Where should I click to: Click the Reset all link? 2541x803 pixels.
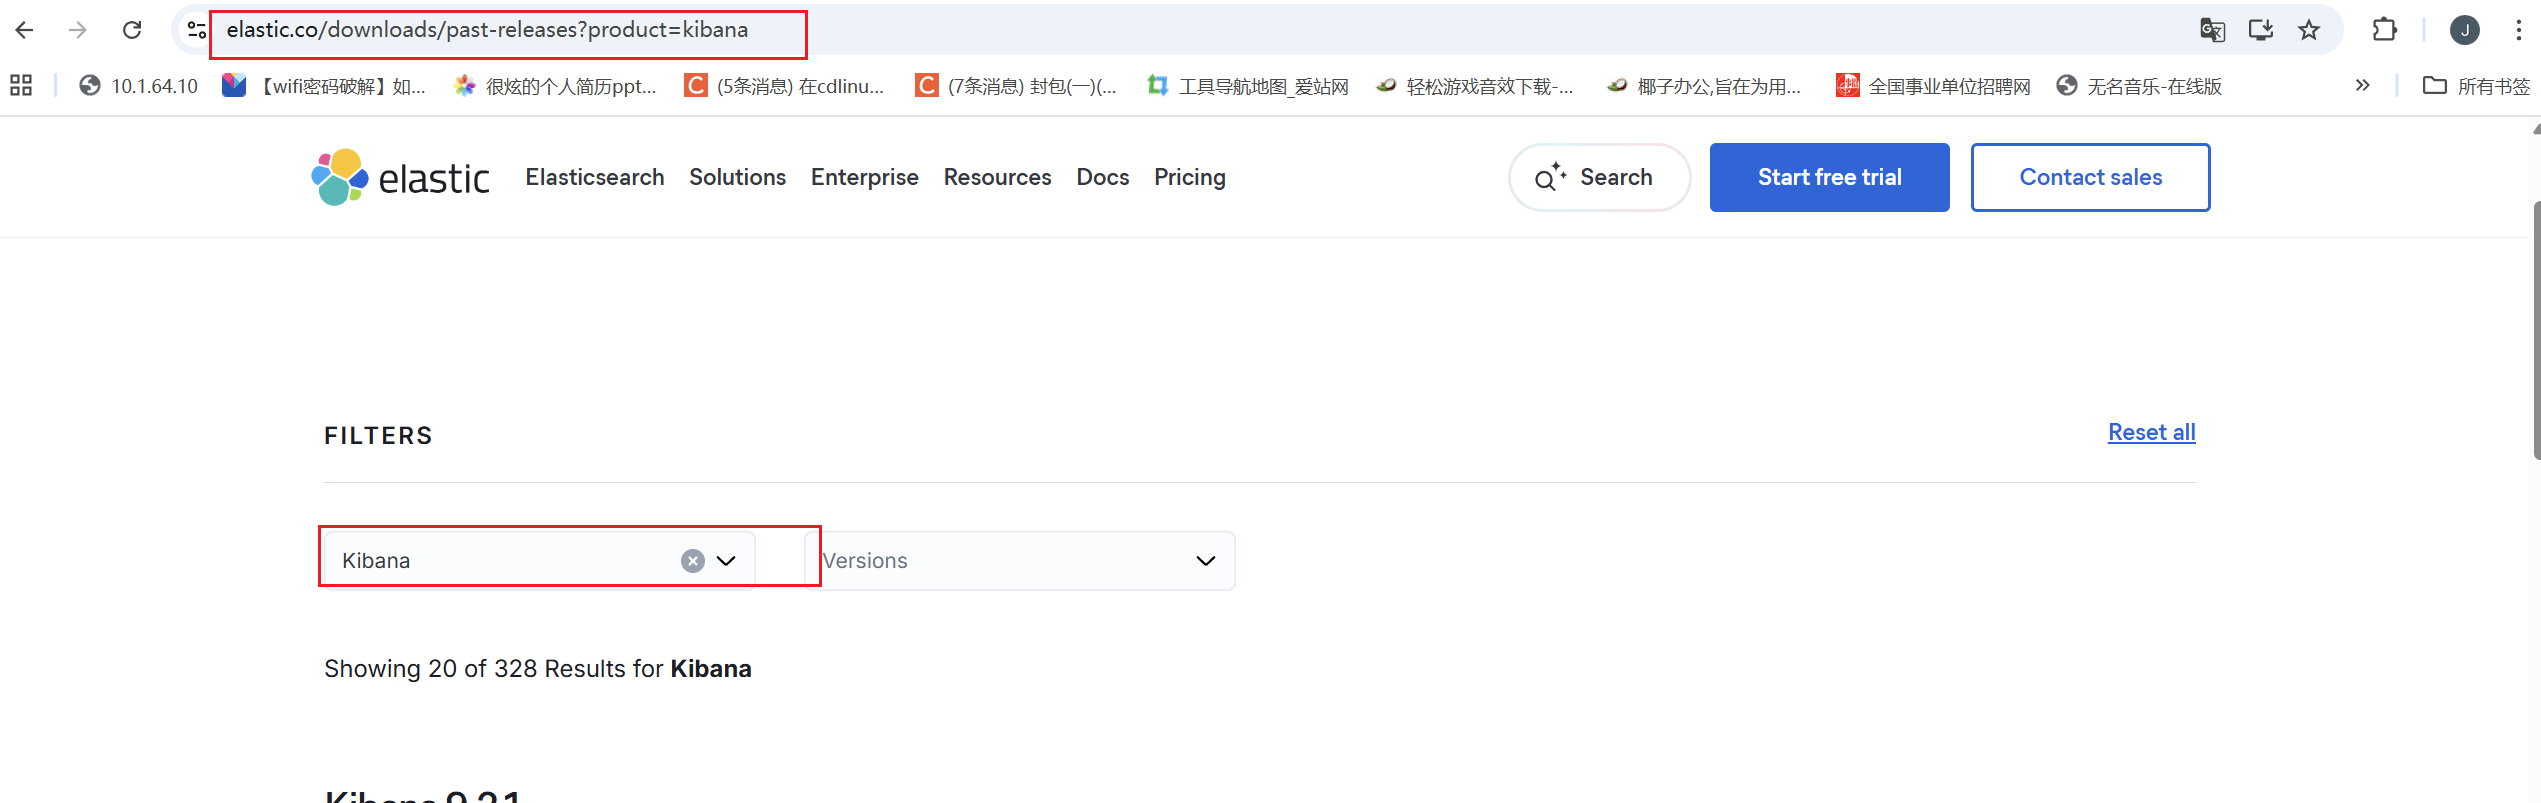(x=2151, y=432)
